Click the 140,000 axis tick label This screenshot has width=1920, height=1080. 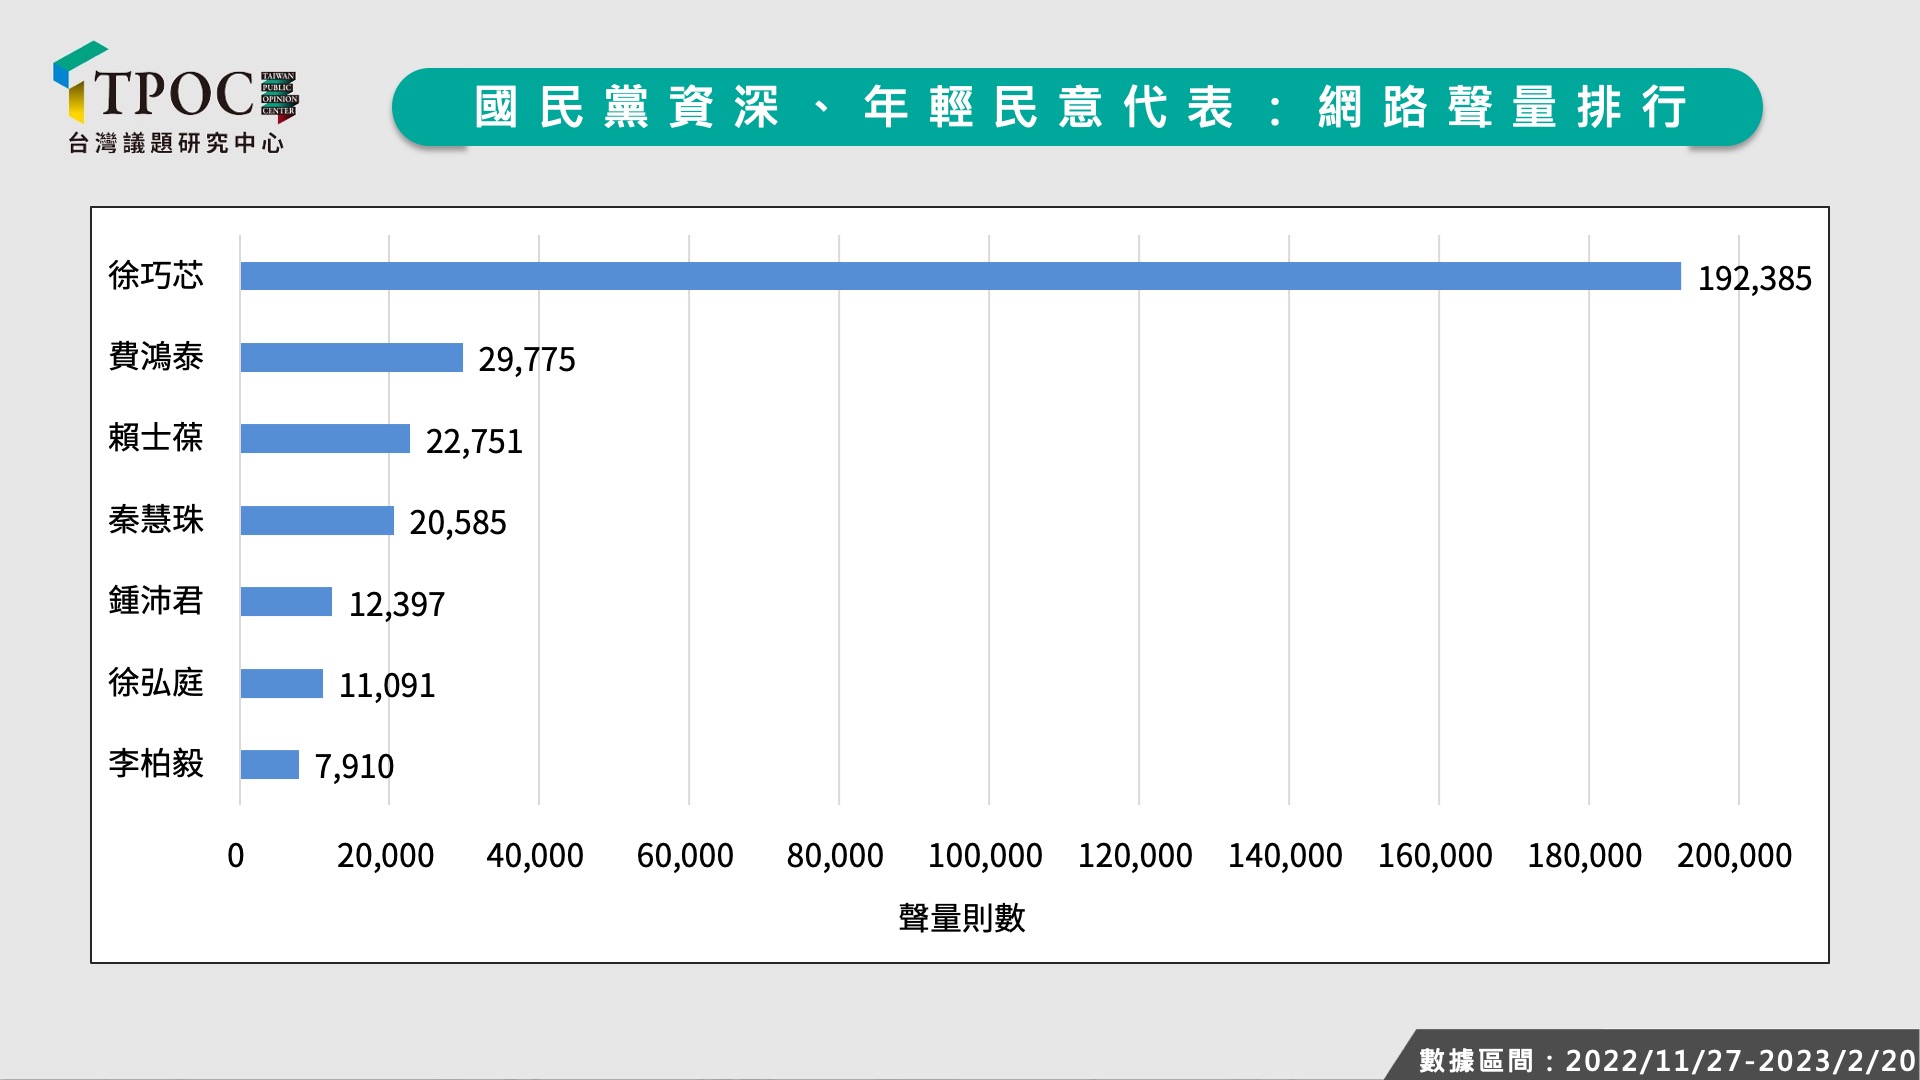(1285, 856)
